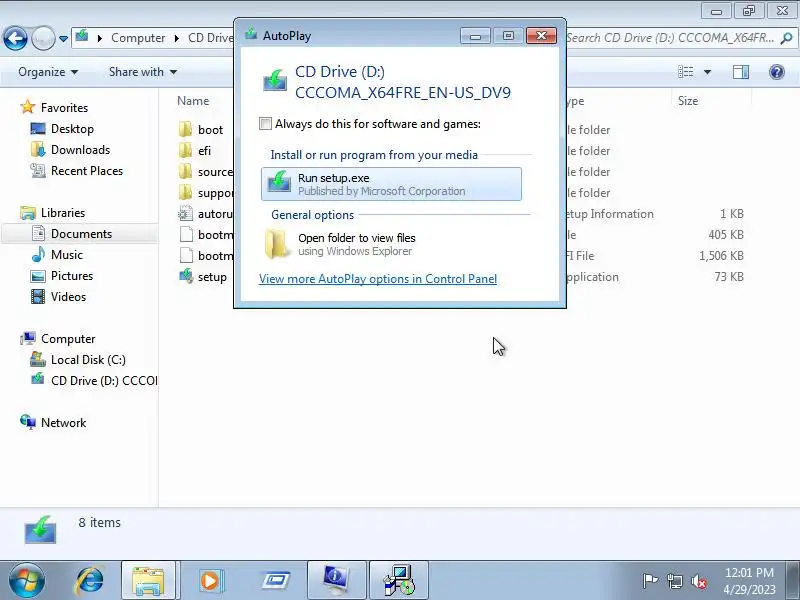Click the Windows Start orb
This screenshot has height=600, width=800.
(x=26, y=580)
